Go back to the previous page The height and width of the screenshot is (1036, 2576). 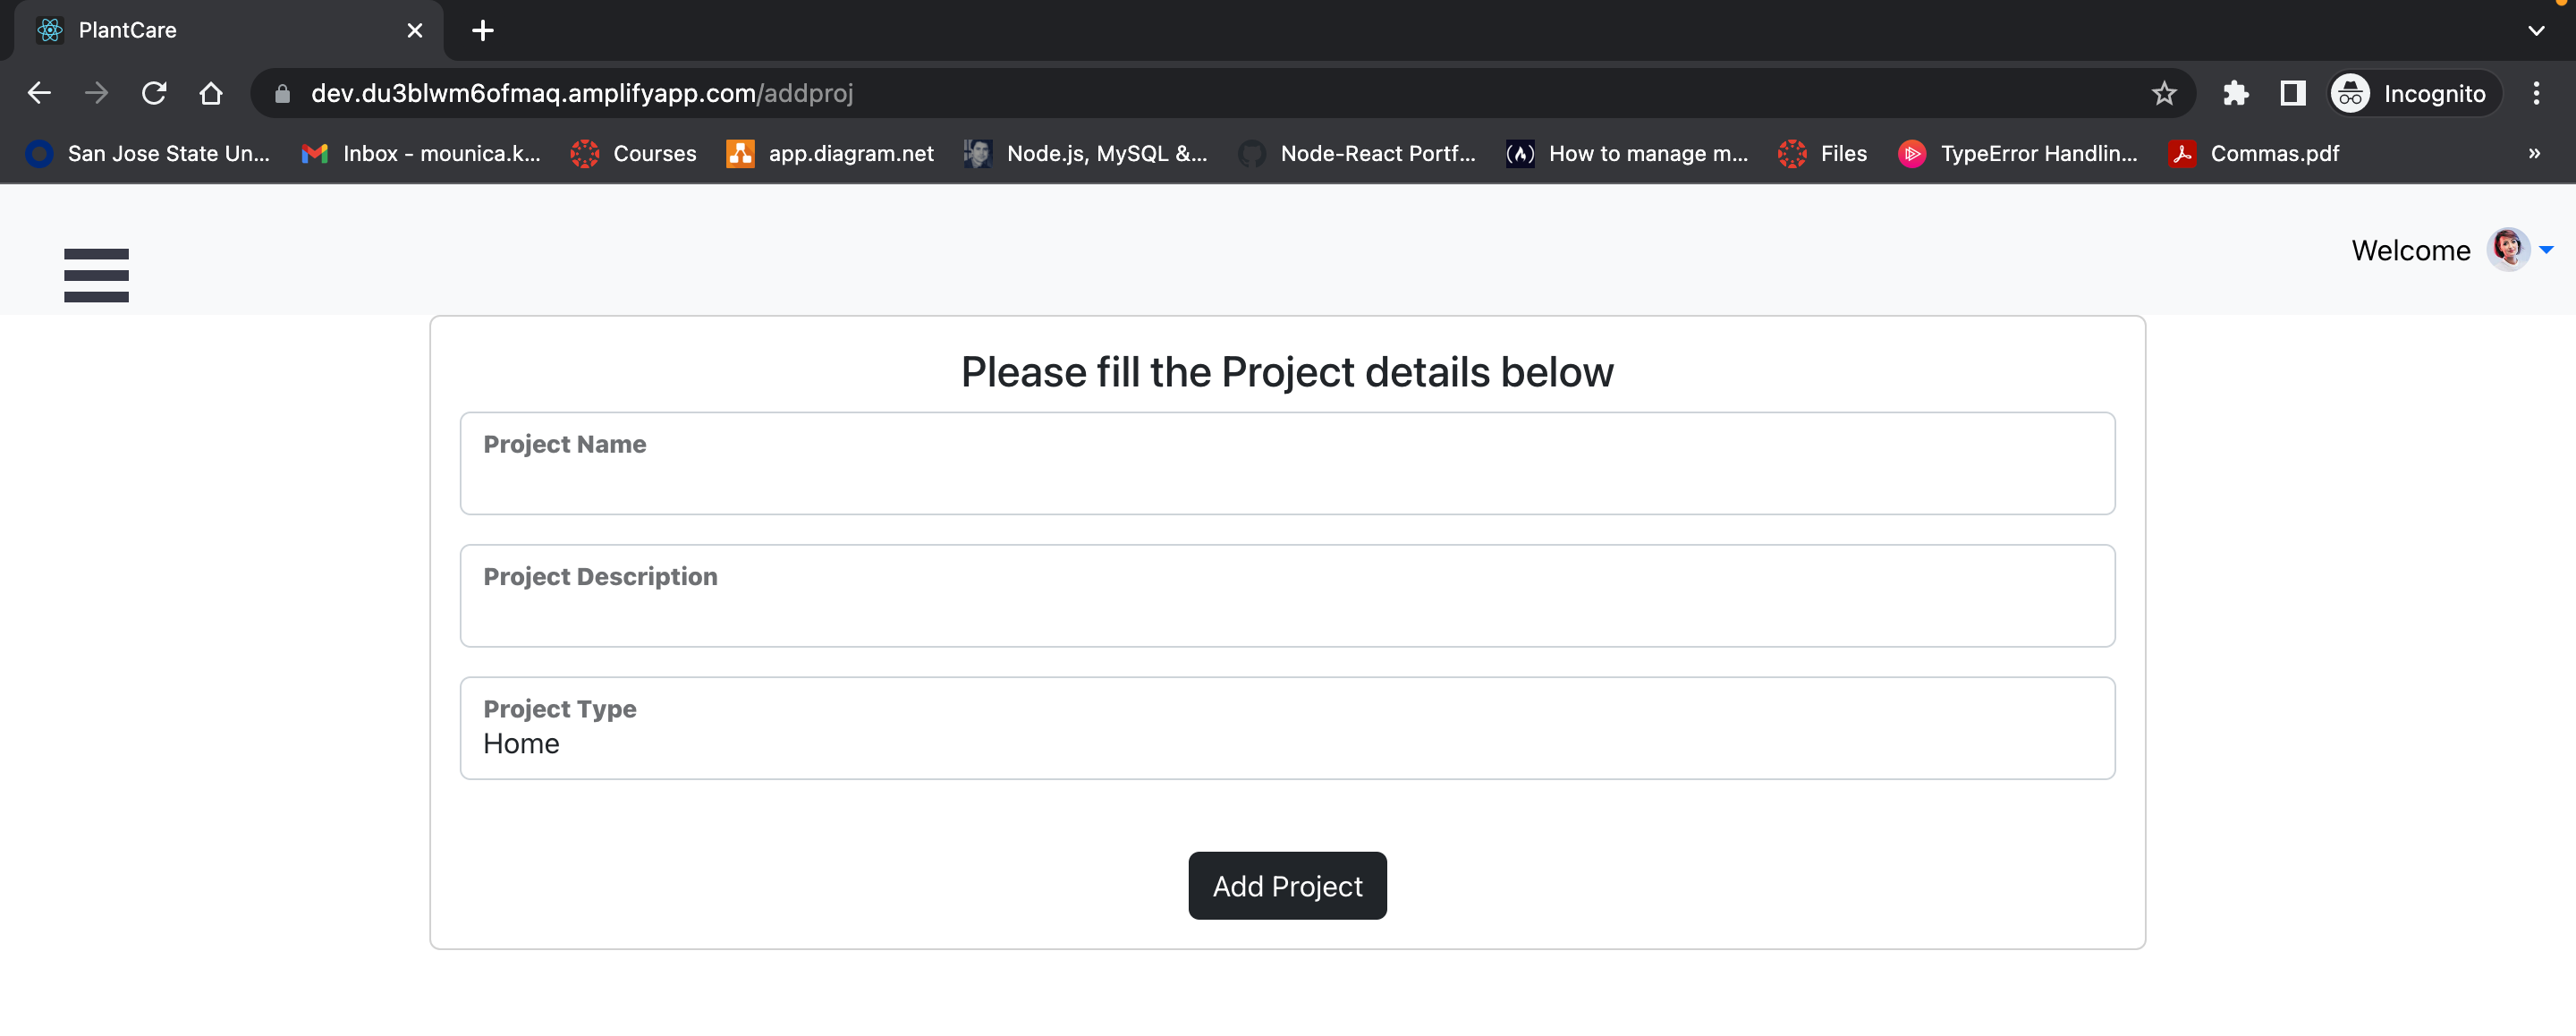click(x=39, y=93)
